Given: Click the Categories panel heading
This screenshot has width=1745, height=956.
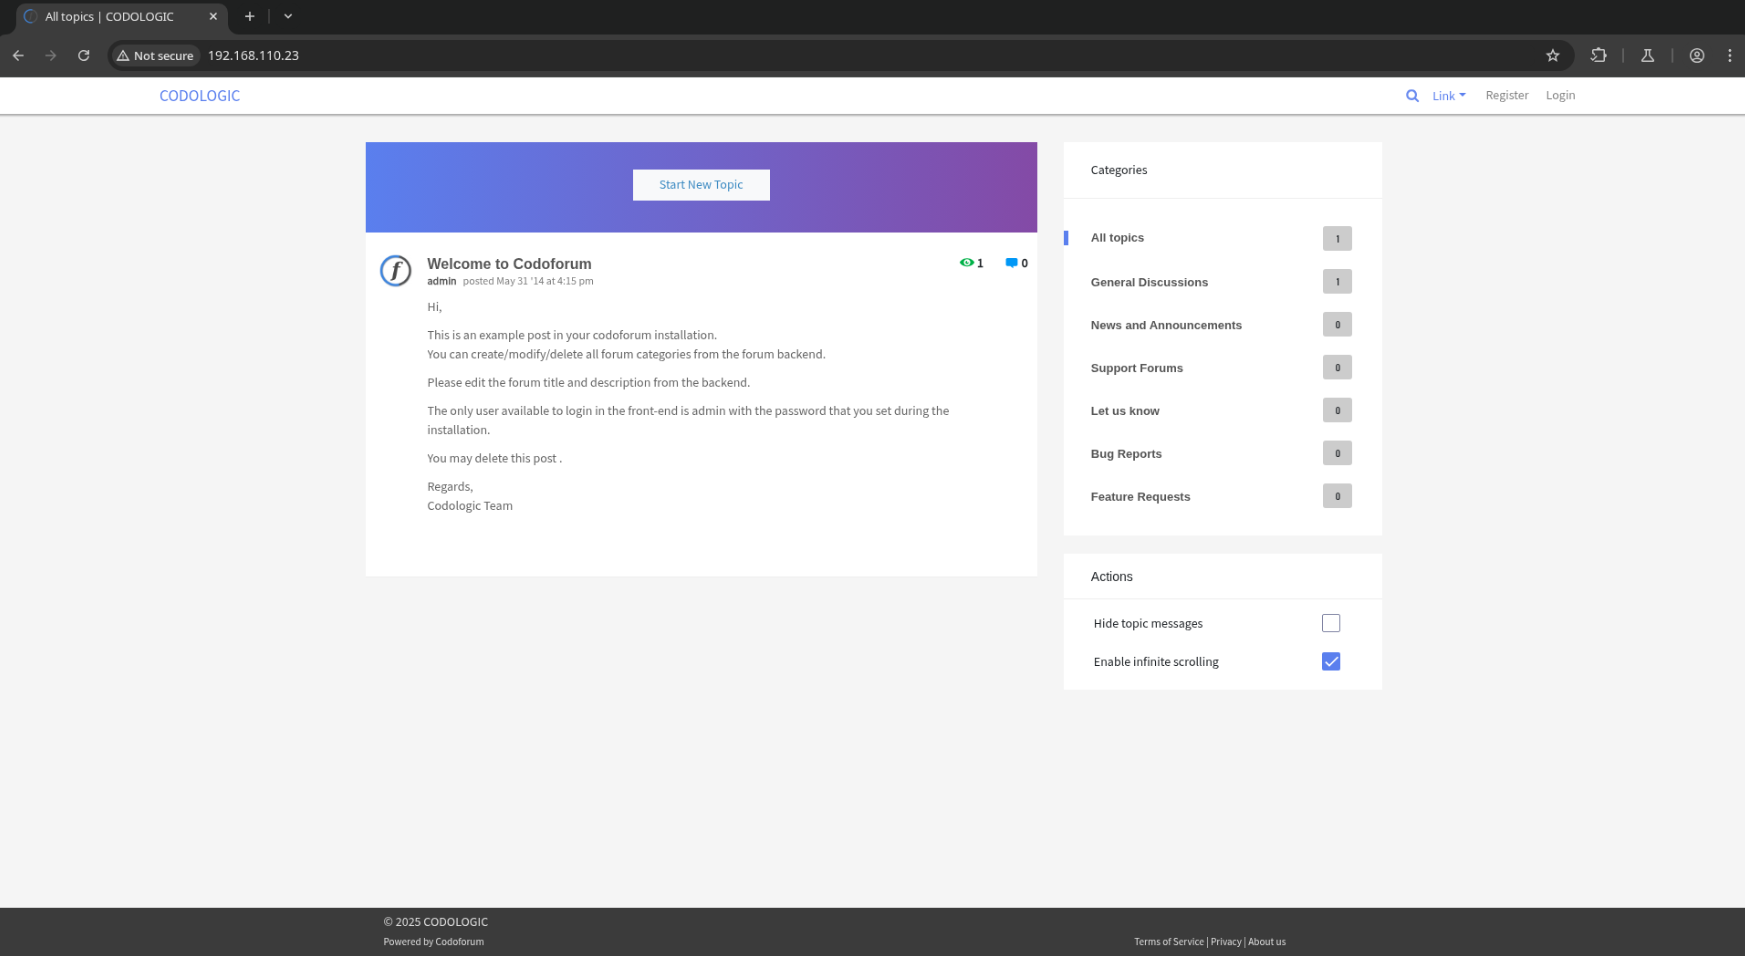Looking at the screenshot, I should [1119, 170].
